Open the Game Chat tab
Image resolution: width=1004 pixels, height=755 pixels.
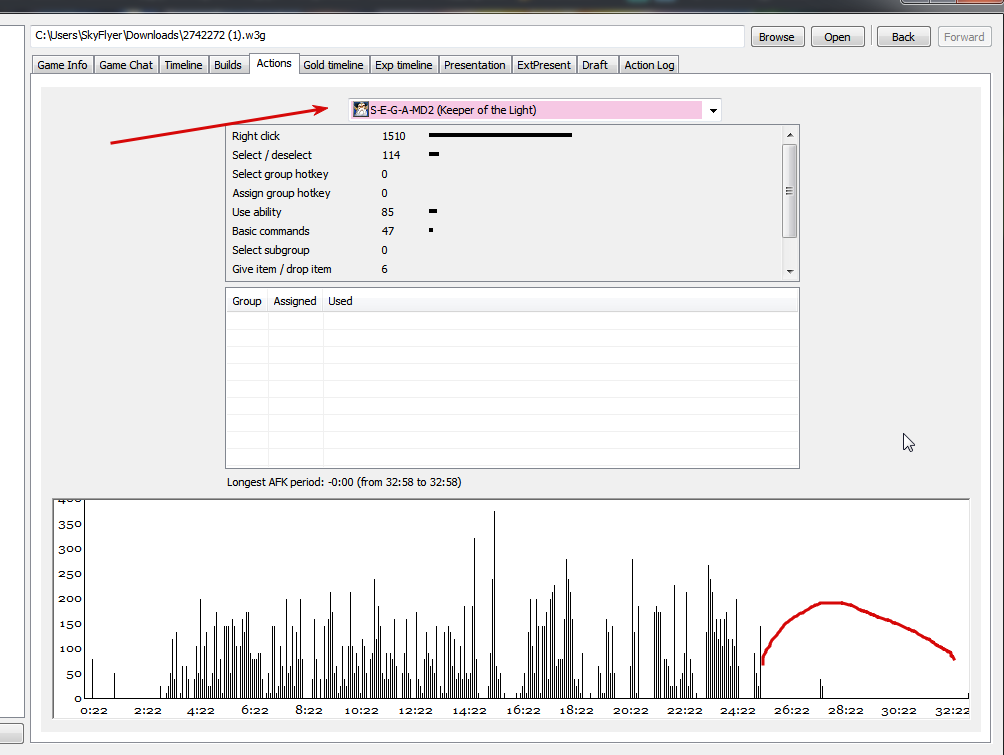[126, 65]
